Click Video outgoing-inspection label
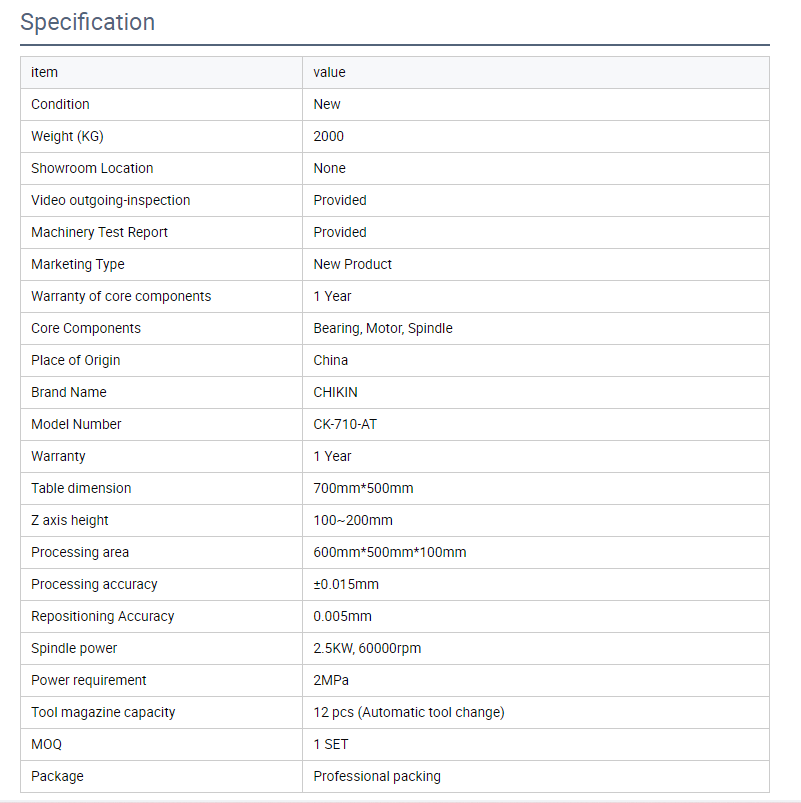 [111, 200]
